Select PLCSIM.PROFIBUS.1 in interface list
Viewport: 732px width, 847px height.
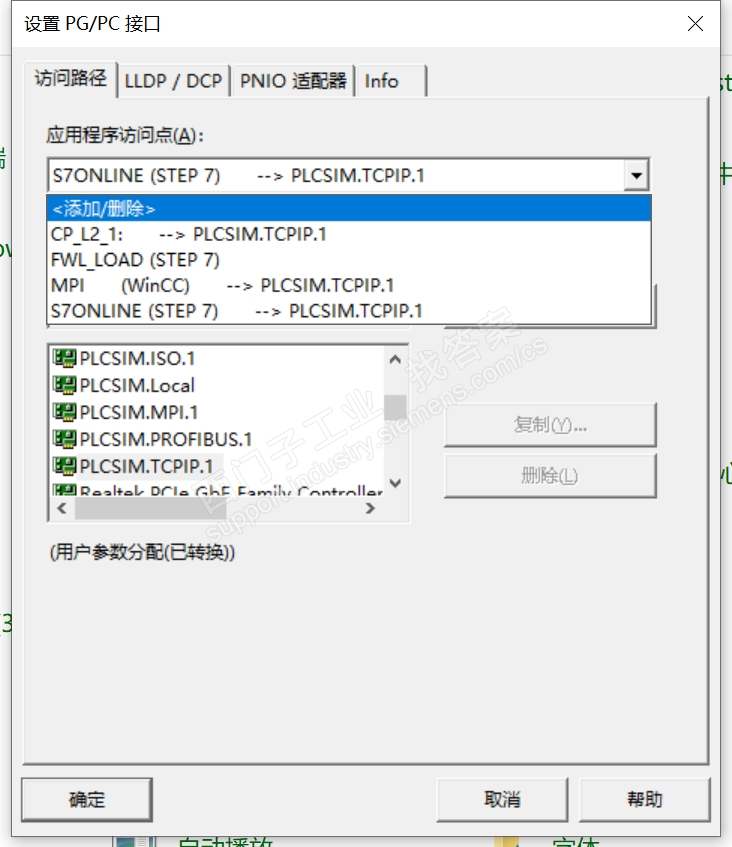click(165, 439)
